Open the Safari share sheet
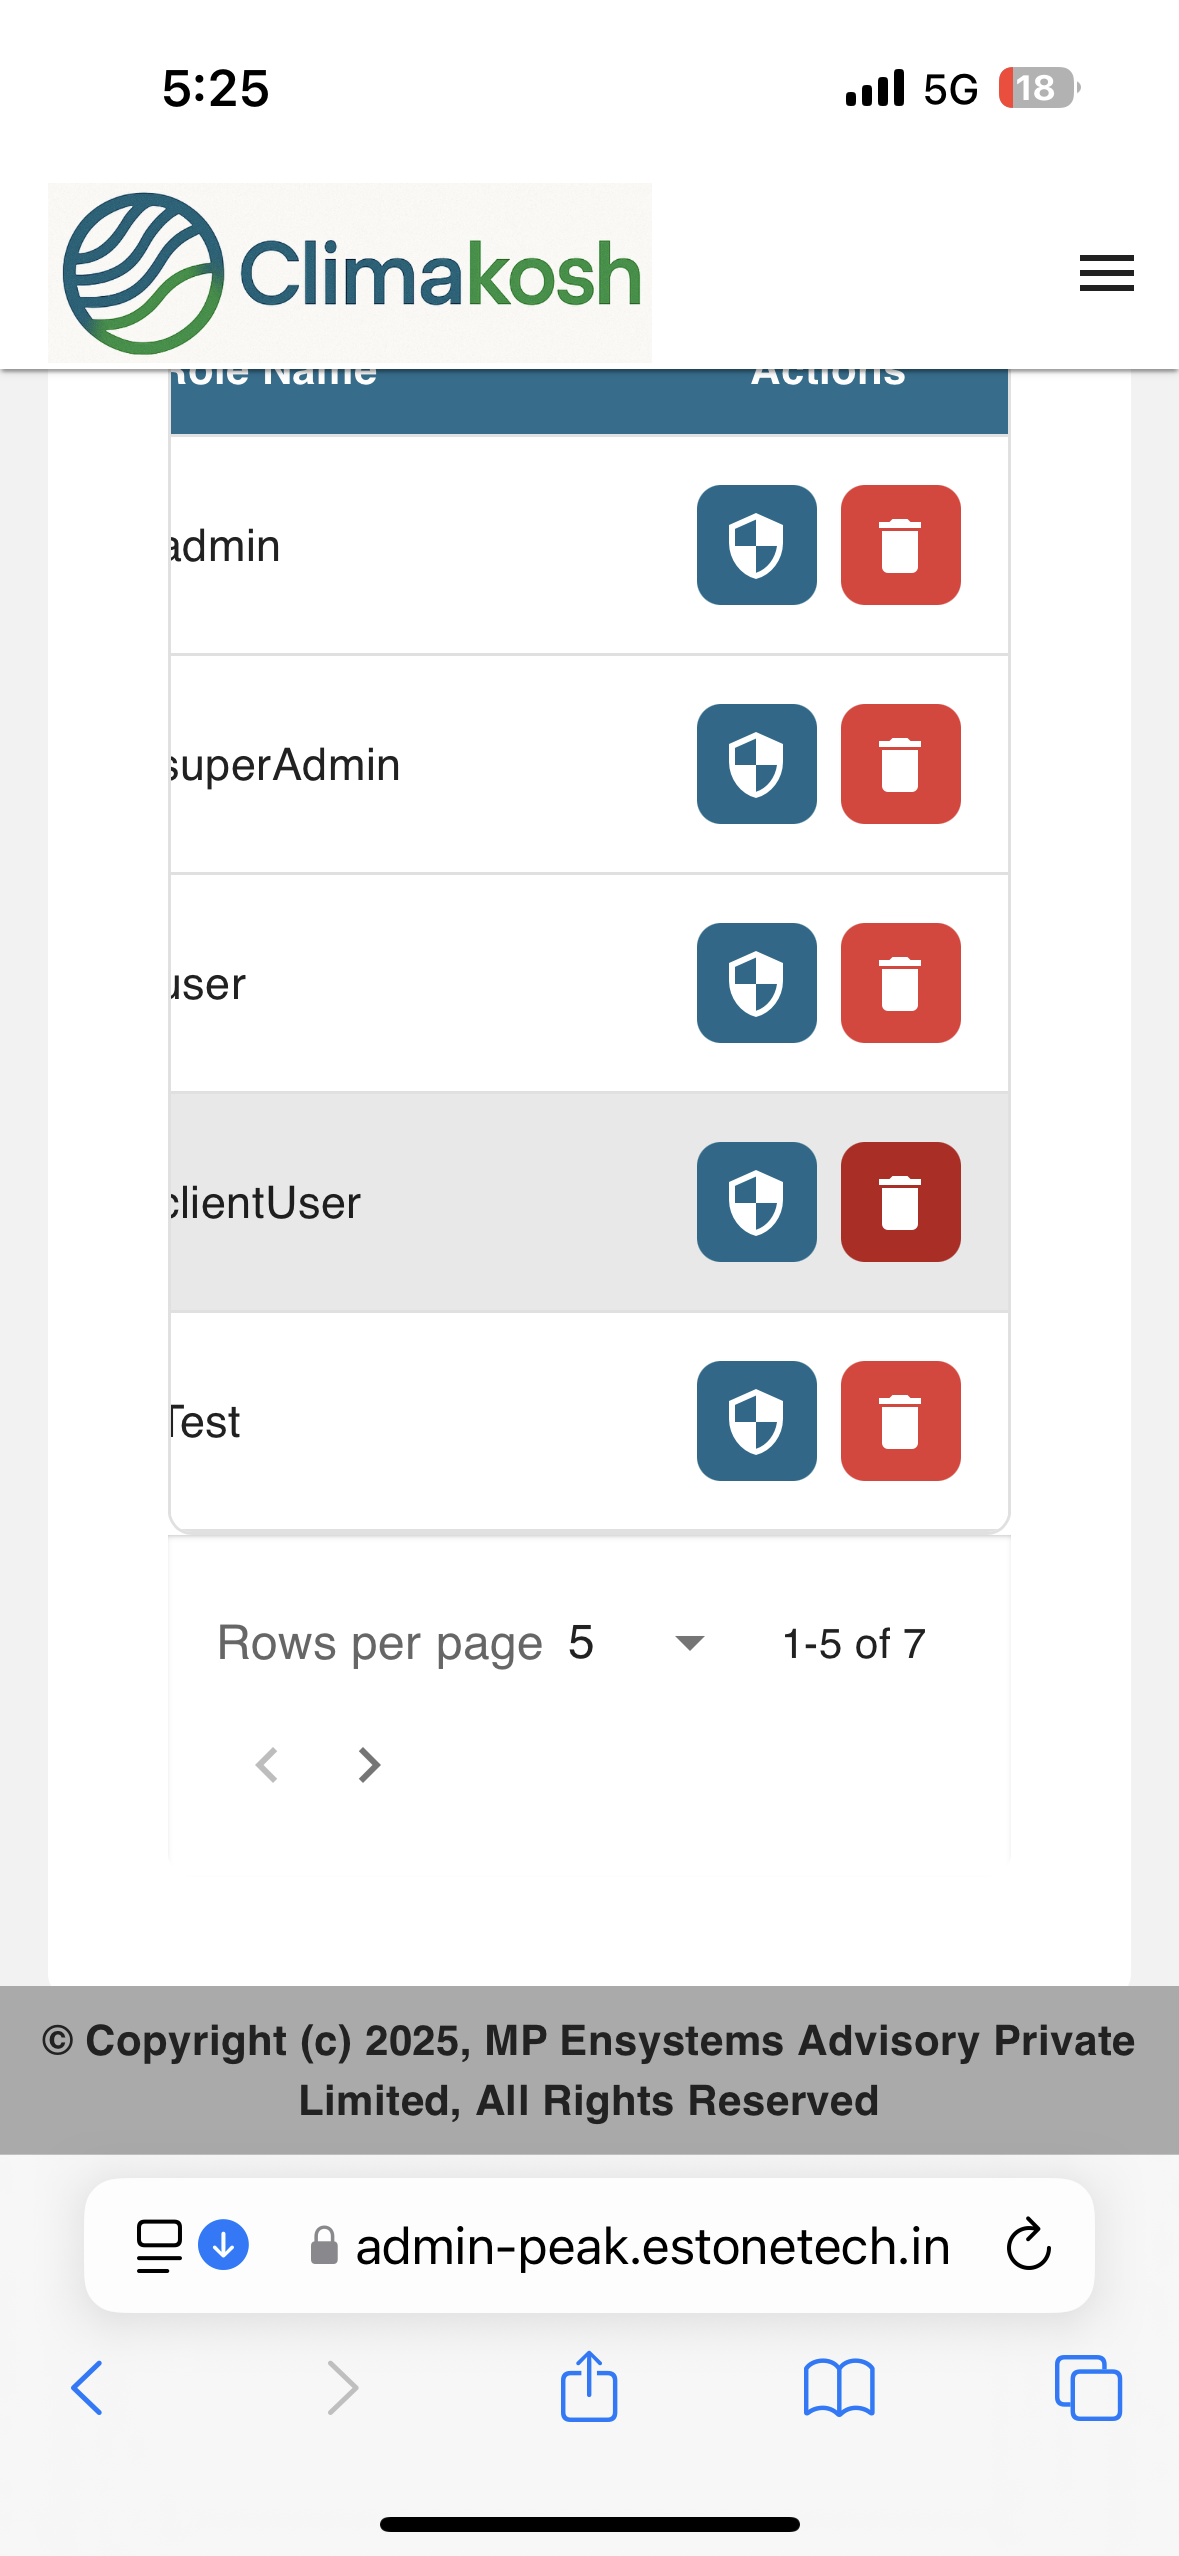 [589, 2387]
